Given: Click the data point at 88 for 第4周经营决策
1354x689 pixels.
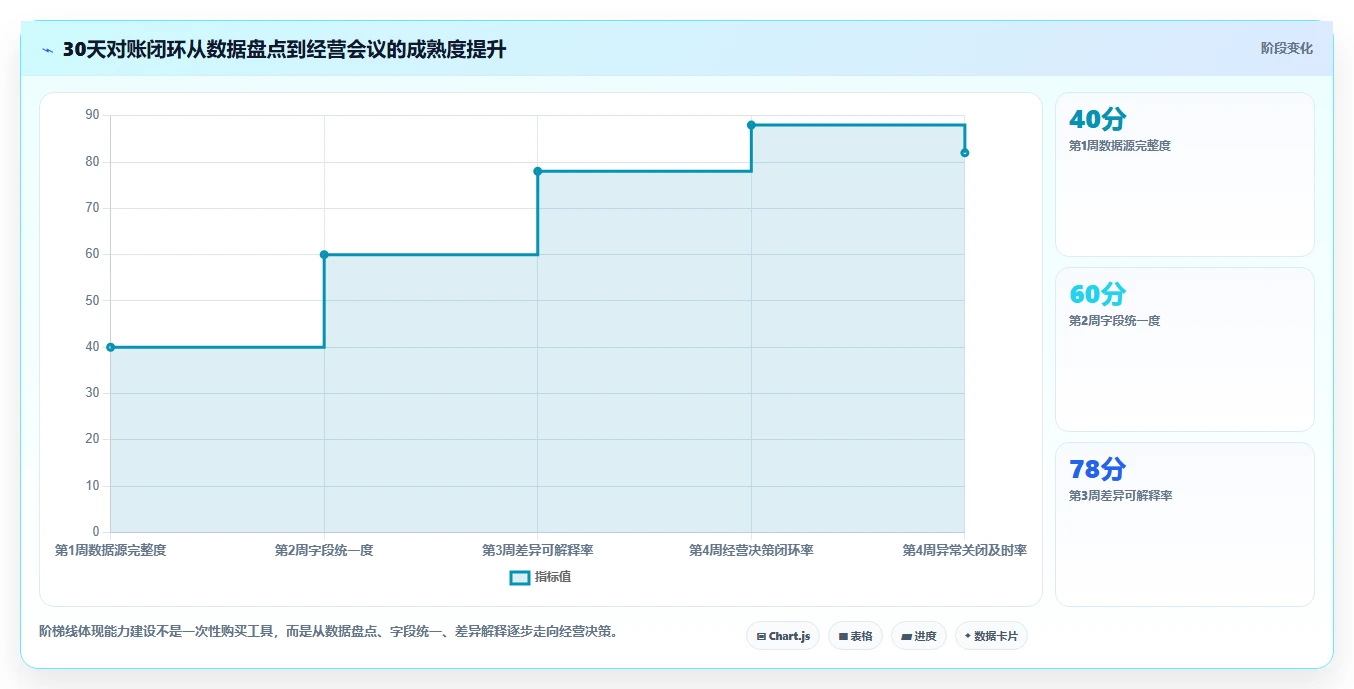Looking at the screenshot, I should (x=751, y=125).
